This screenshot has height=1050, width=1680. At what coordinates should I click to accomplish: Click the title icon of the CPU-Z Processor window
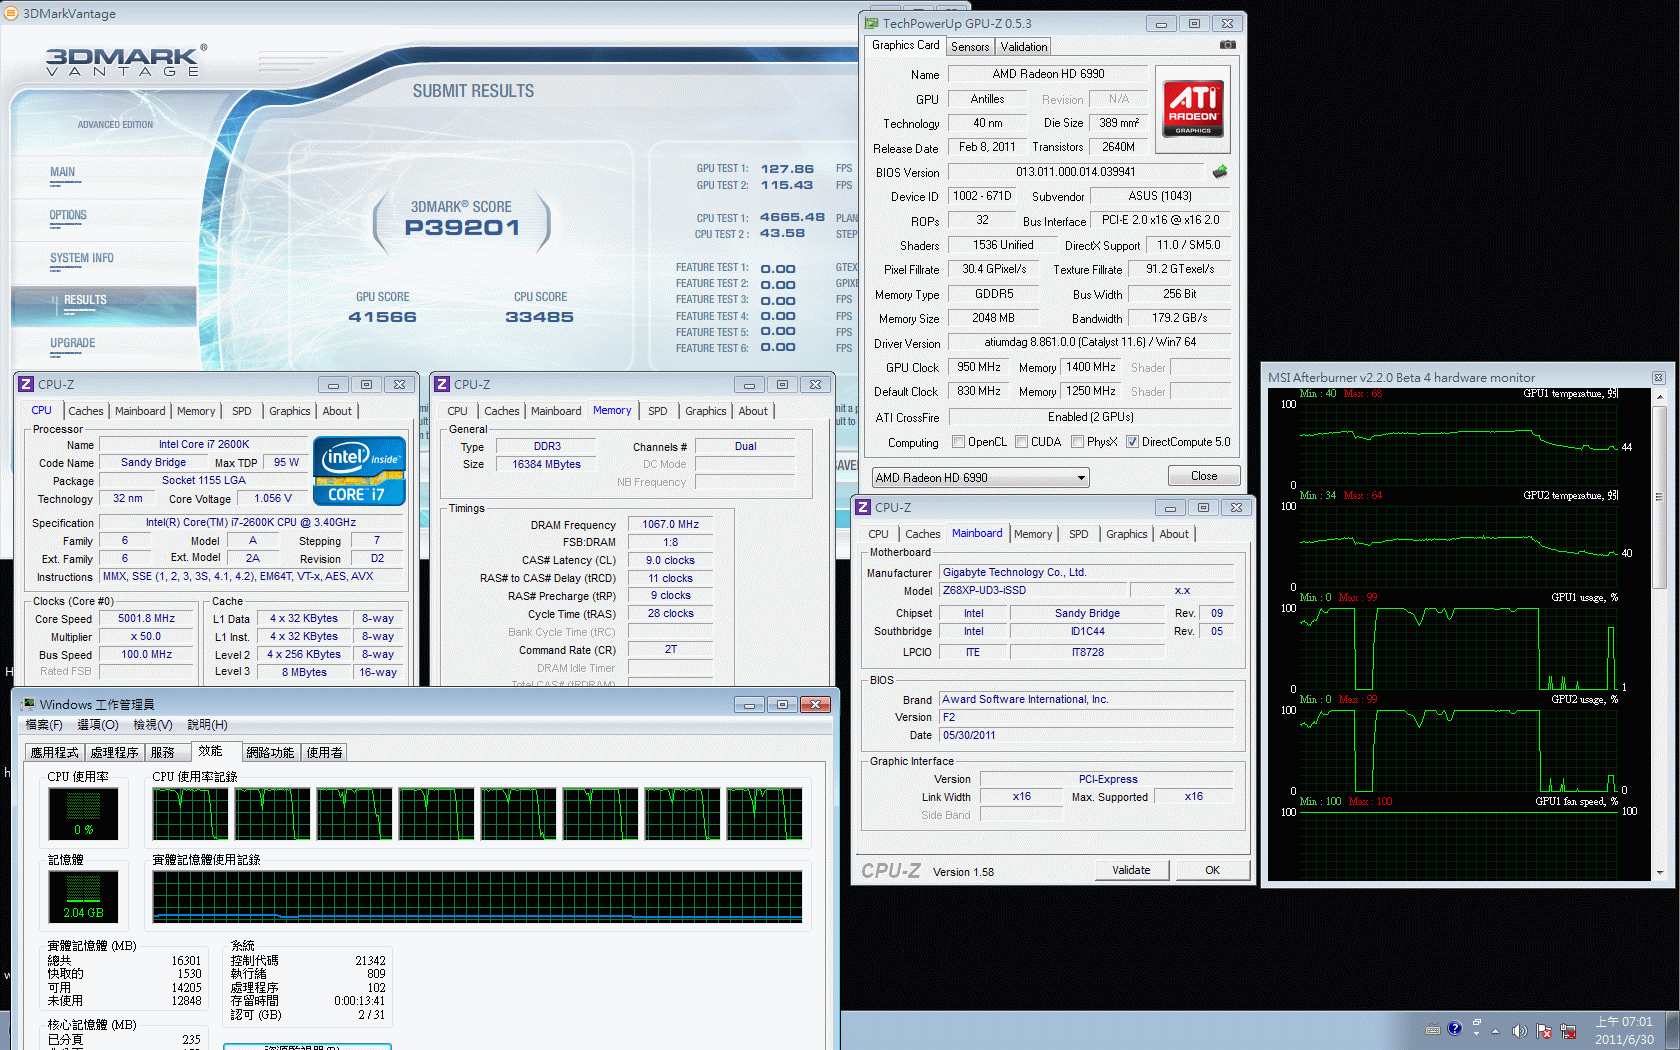click(26, 384)
